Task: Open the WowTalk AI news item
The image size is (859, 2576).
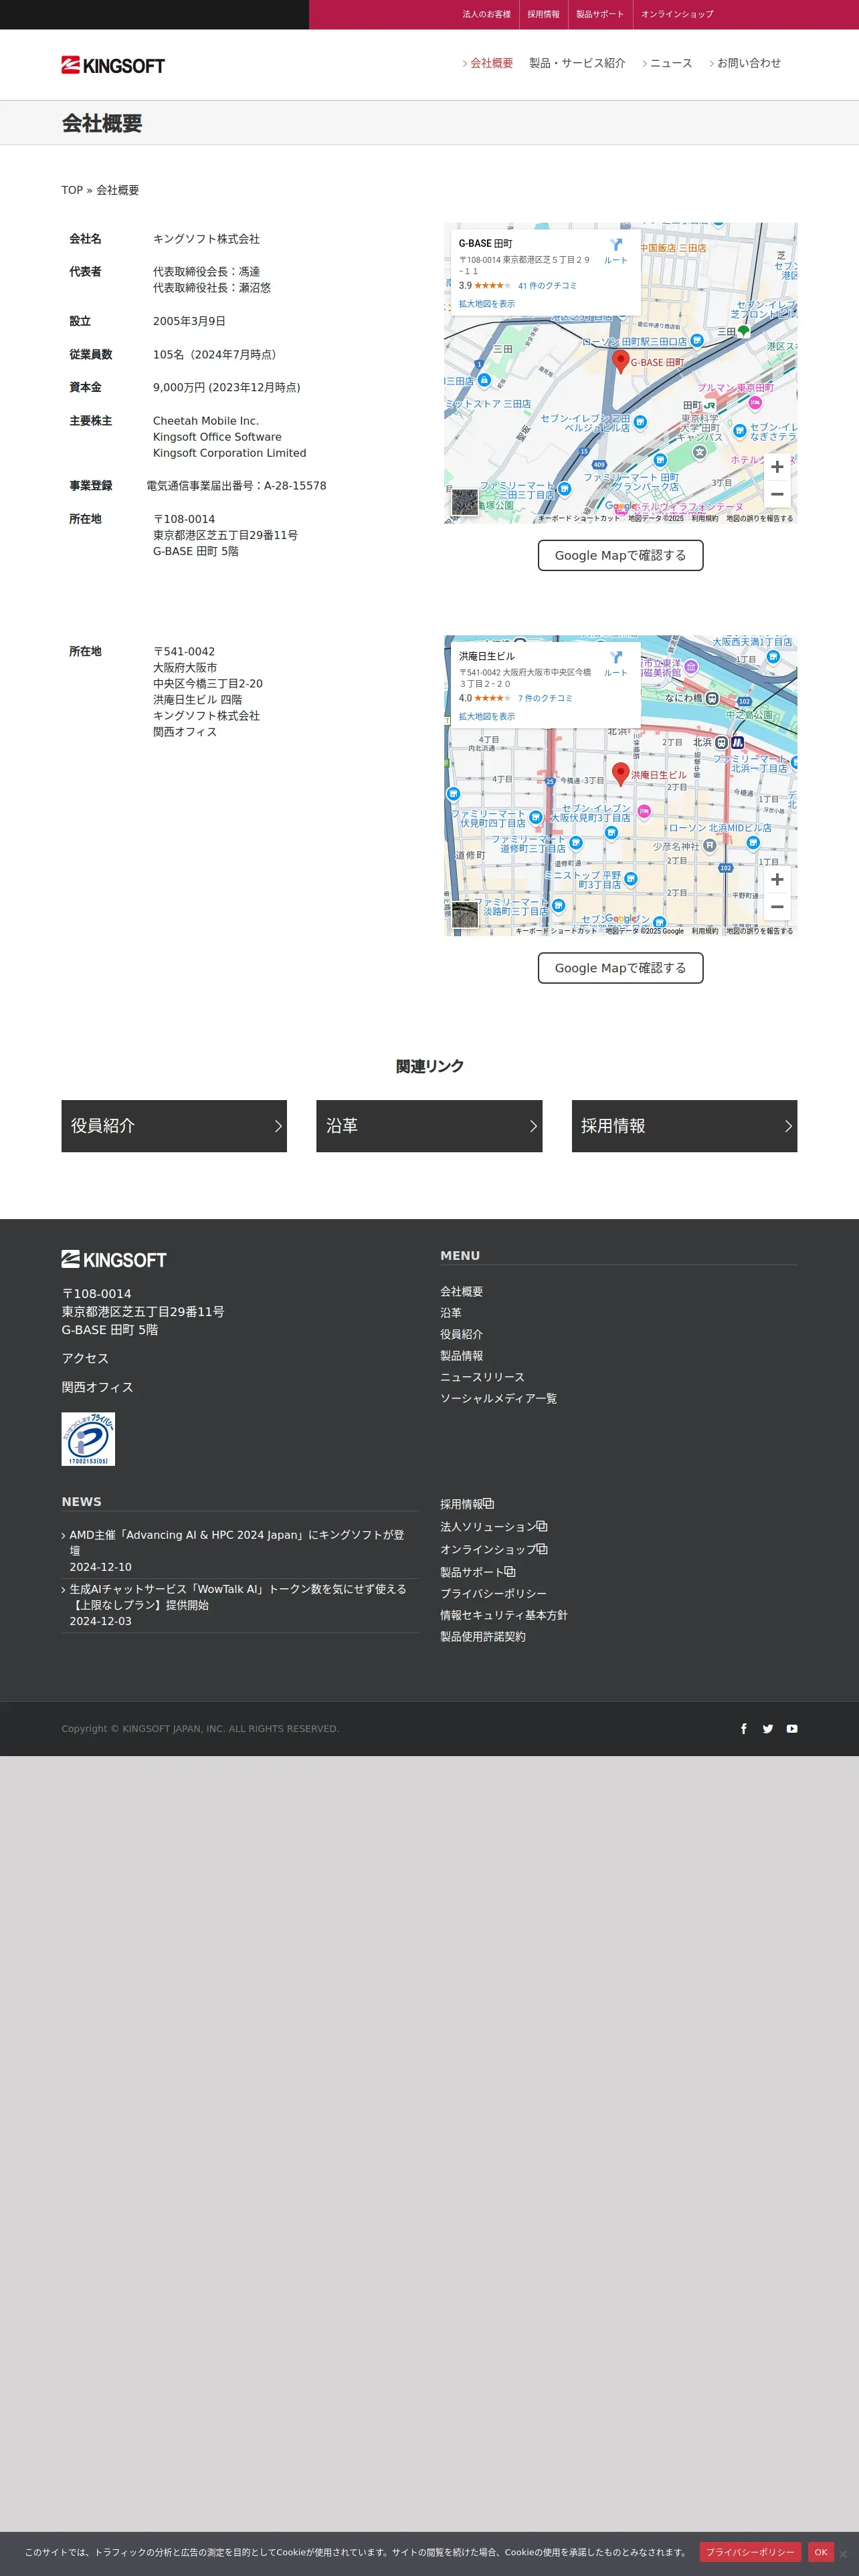Action: (238, 1596)
